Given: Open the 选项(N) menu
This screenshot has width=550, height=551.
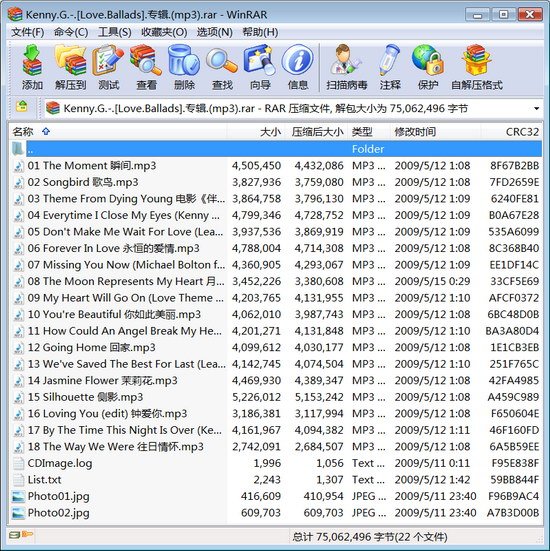Looking at the screenshot, I should (214, 32).
